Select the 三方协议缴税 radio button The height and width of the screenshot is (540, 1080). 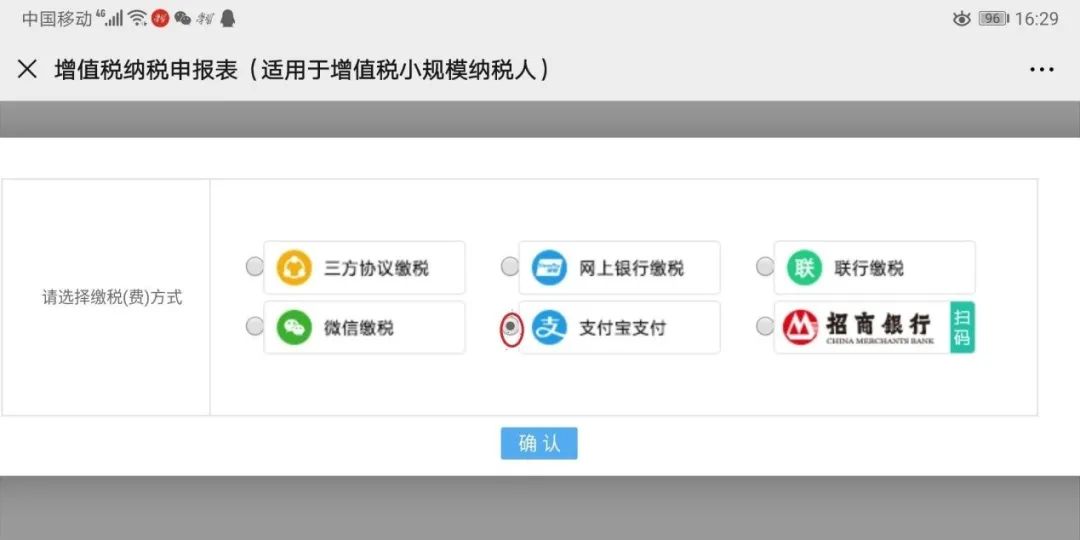point(254,267)
